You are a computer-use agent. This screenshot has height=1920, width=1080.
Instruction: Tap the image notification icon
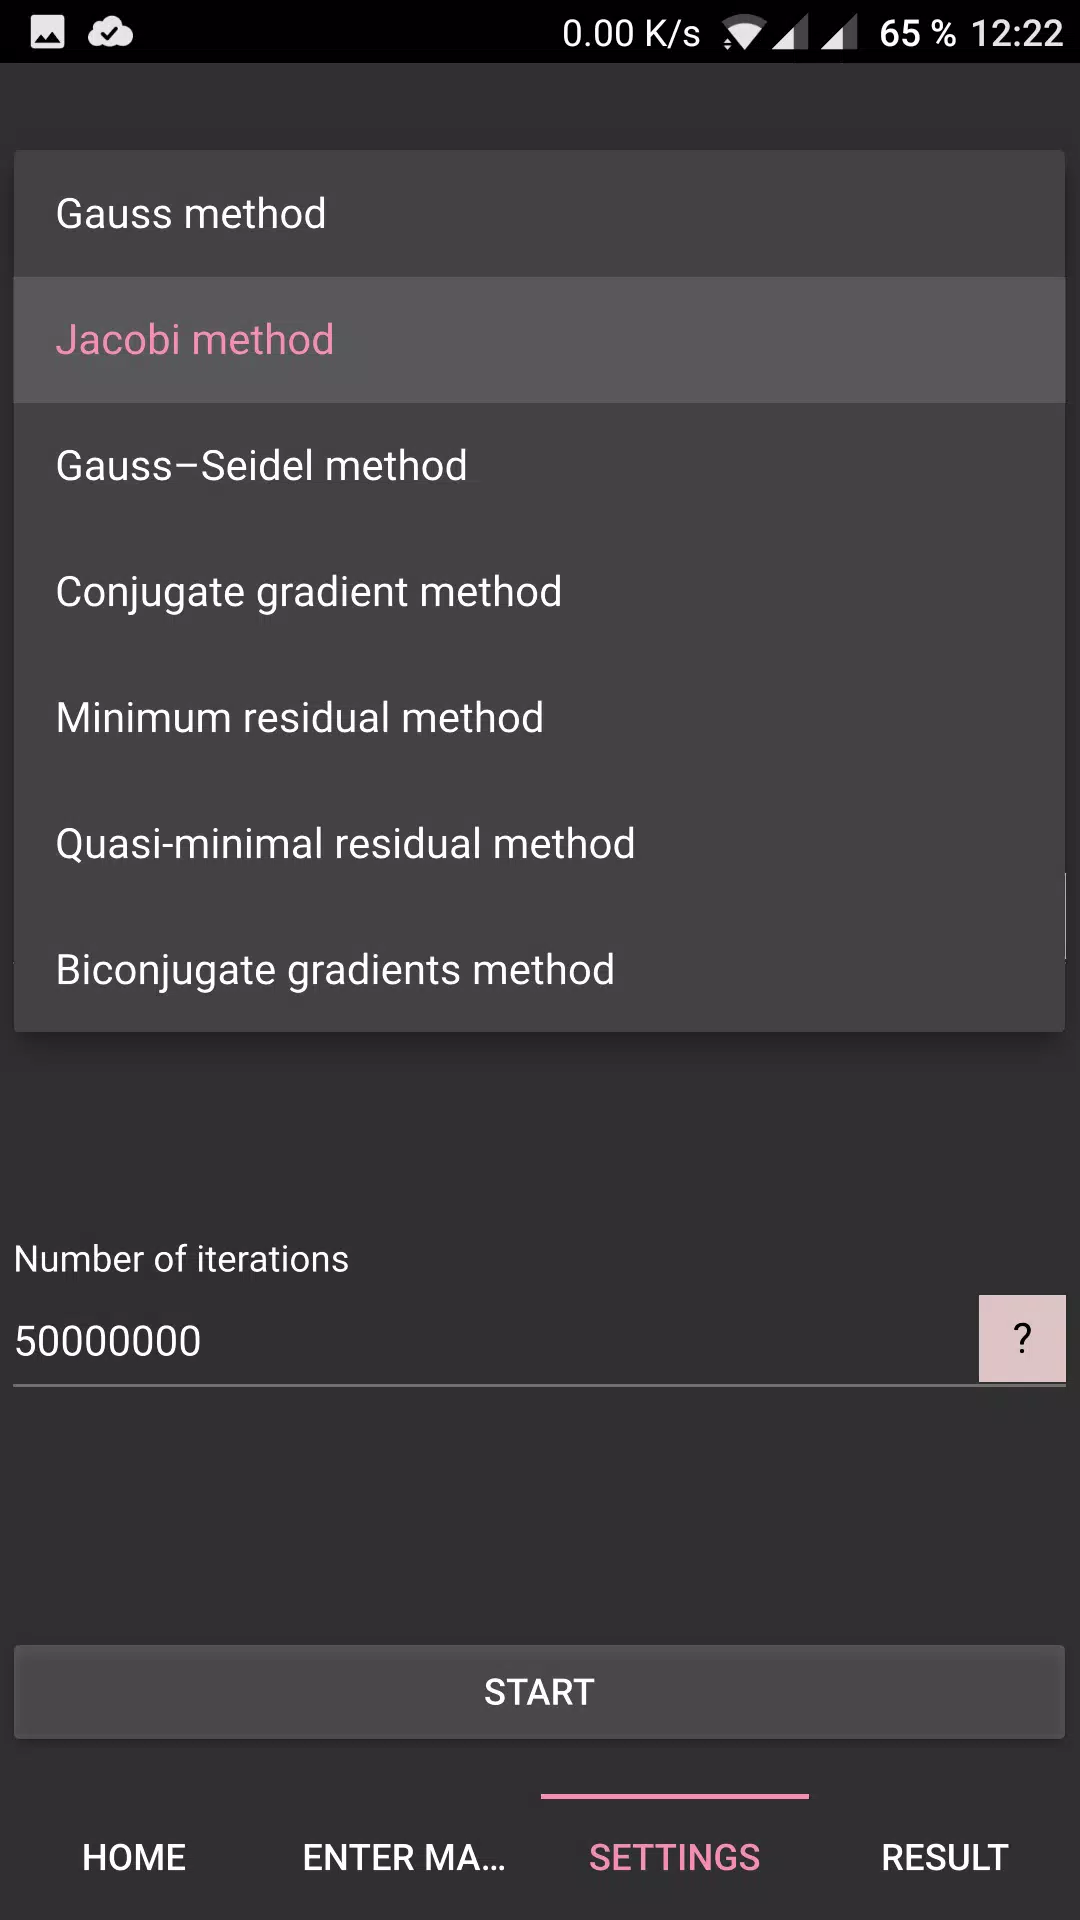point(47,32)
